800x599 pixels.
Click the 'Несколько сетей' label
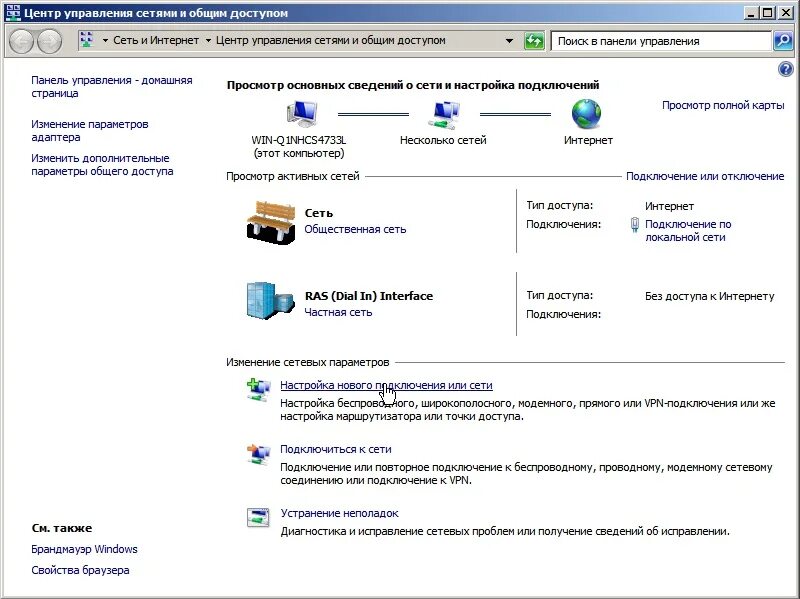tap(443, 140)
